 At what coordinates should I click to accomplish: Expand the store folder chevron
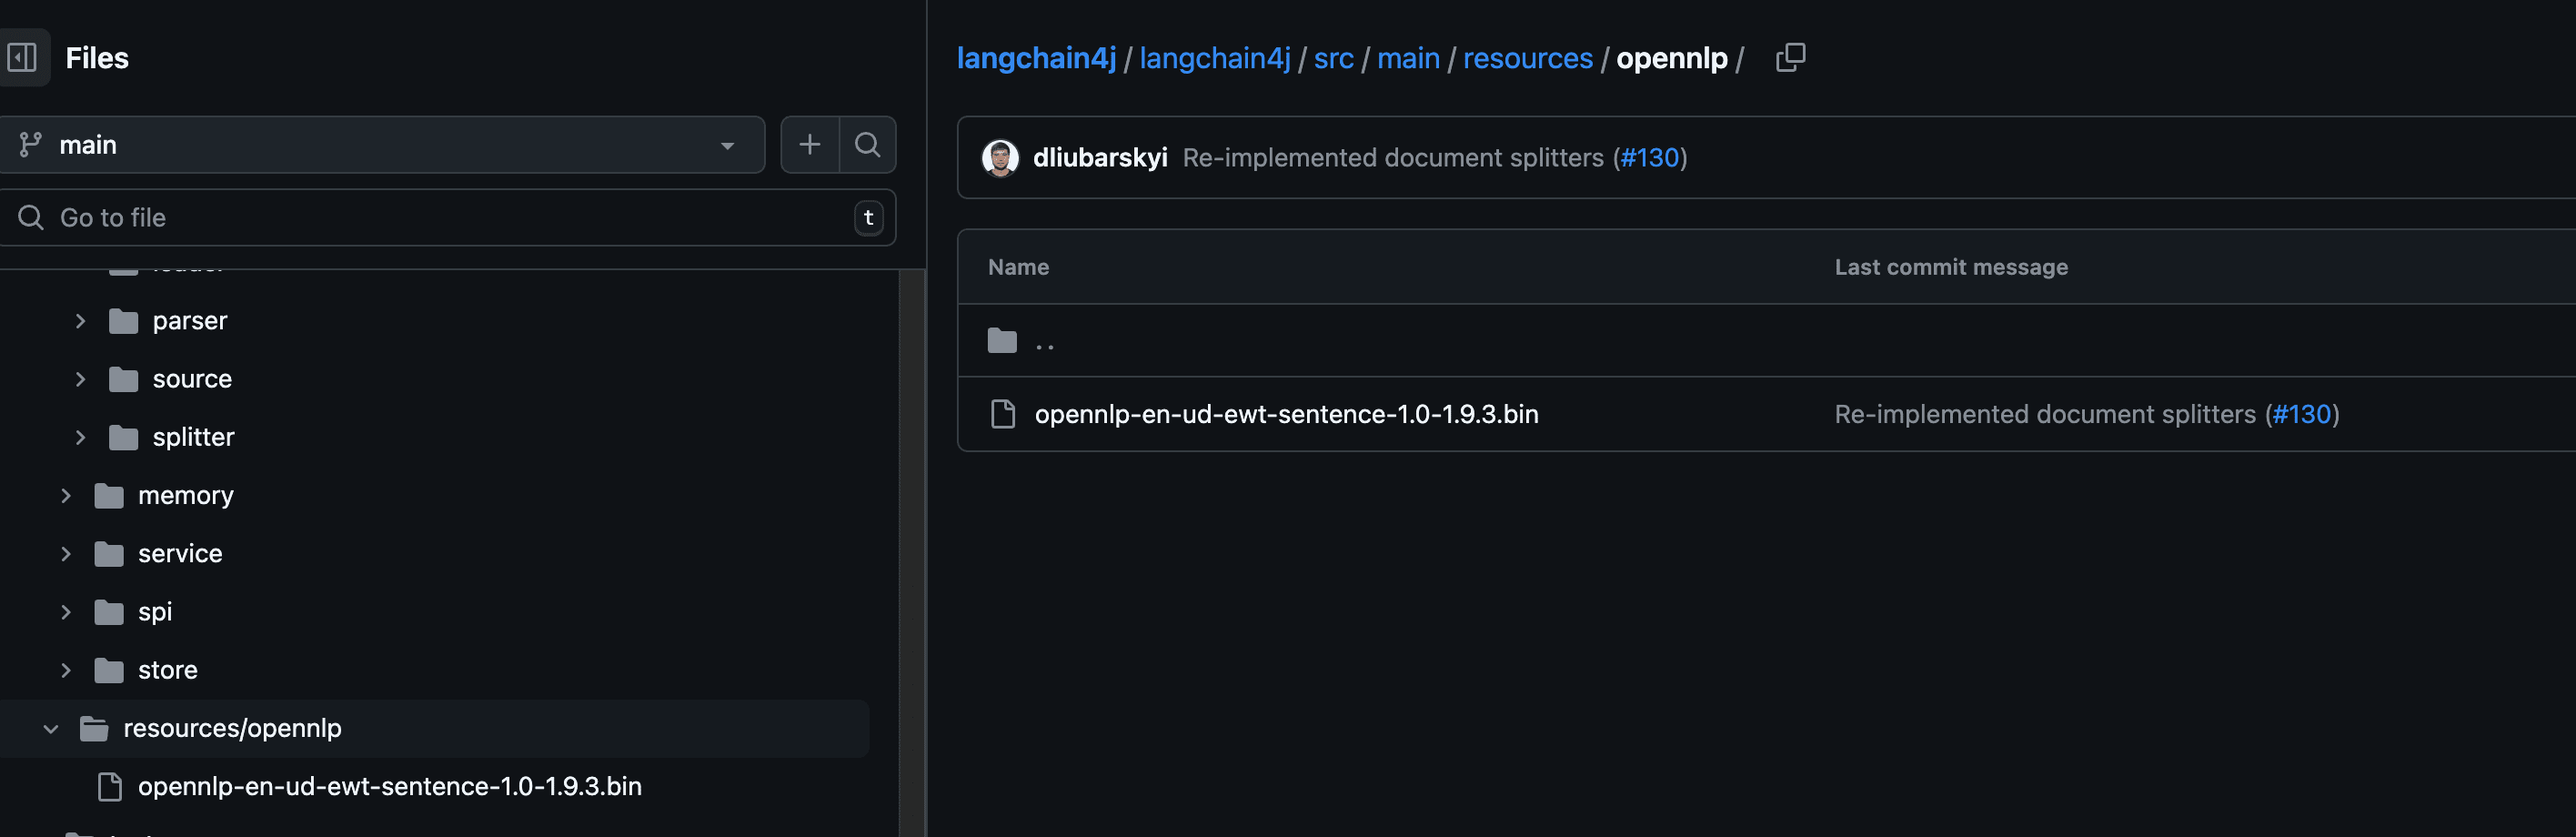(66, 670)
